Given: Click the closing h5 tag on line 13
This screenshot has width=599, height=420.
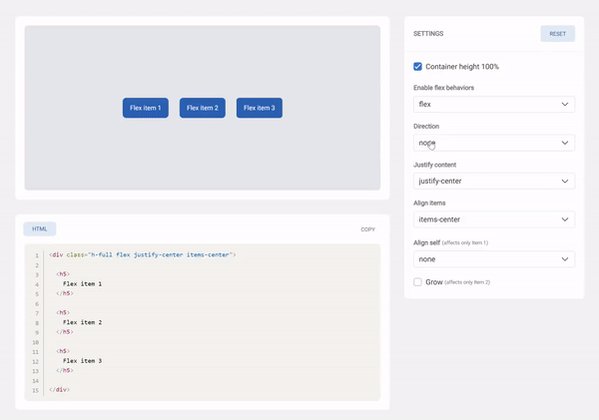Looking at the screenshot, I should (65, 370).
